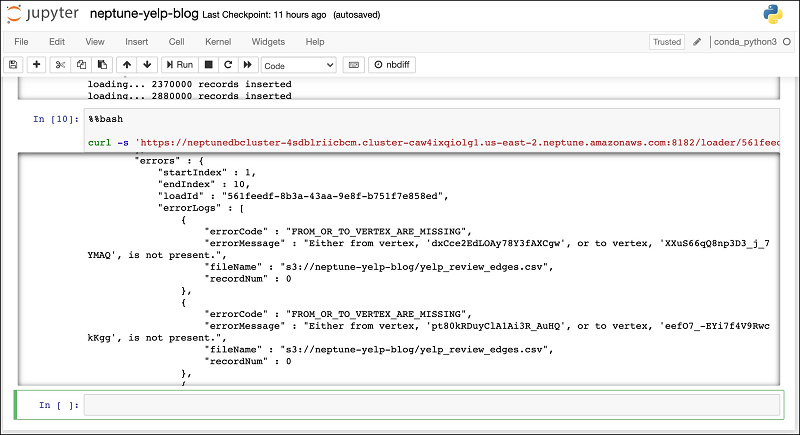800x435 pixels.
Task: Move selected cell down arrow
Action: click(x=147, y=65)
